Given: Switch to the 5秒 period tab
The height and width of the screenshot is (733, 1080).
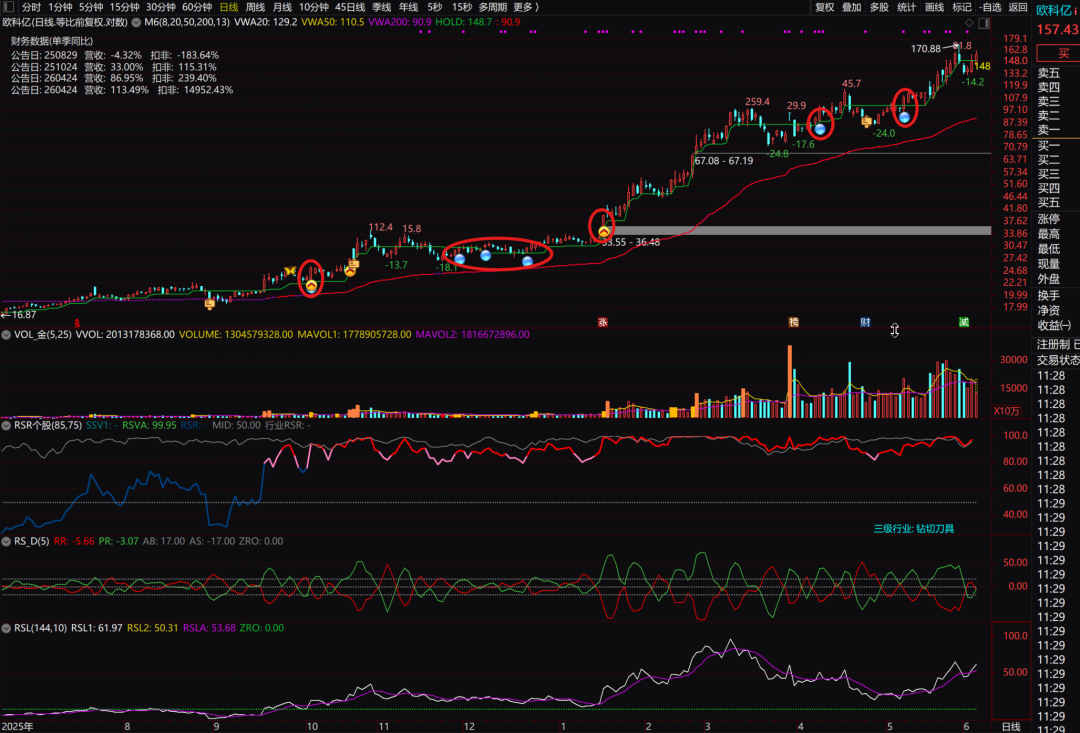Looking at the screenshot, I should 435,7.
